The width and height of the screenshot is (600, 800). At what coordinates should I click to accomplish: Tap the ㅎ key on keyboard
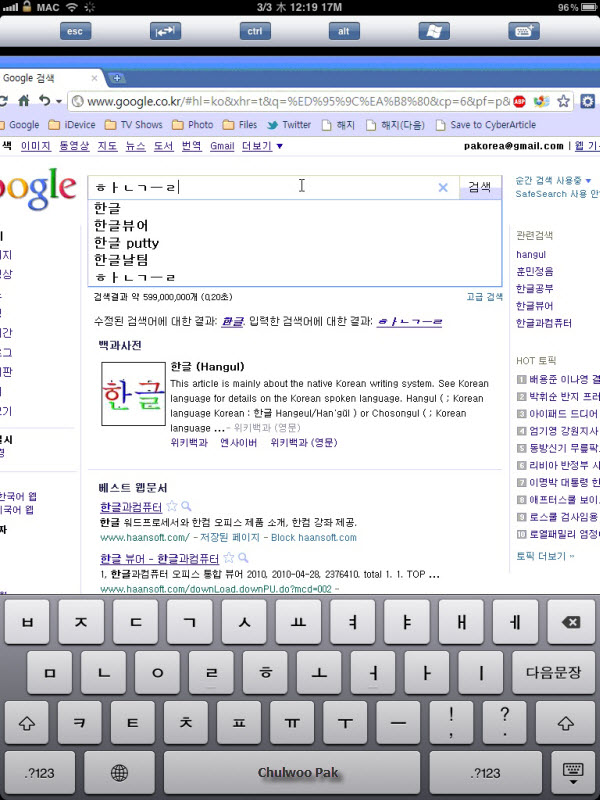coord(265,672)
